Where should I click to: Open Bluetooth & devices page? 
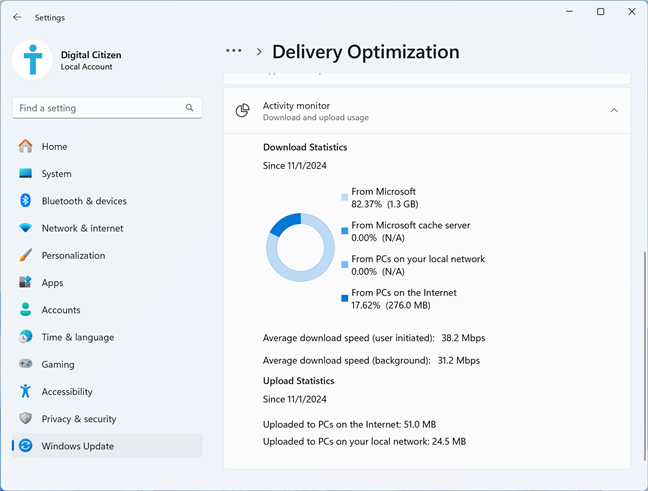point(107,201)
